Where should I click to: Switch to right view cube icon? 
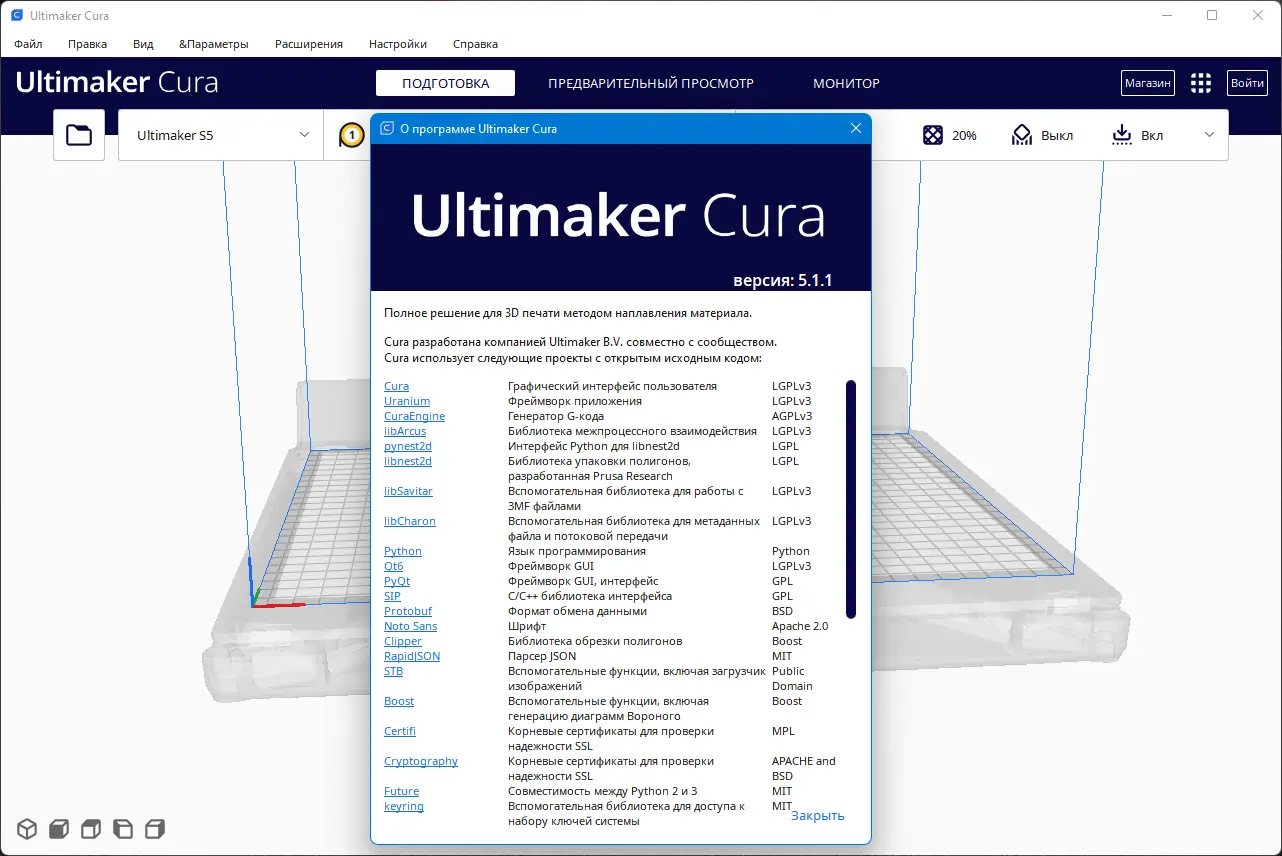point(155,828)
